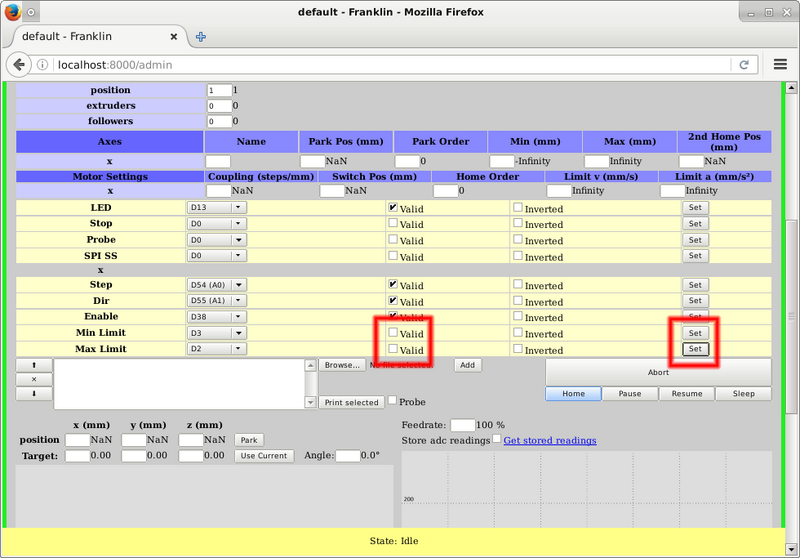Click the Feedrate input field
Viewport: 800px width, 558px height.
pos(462,425)
